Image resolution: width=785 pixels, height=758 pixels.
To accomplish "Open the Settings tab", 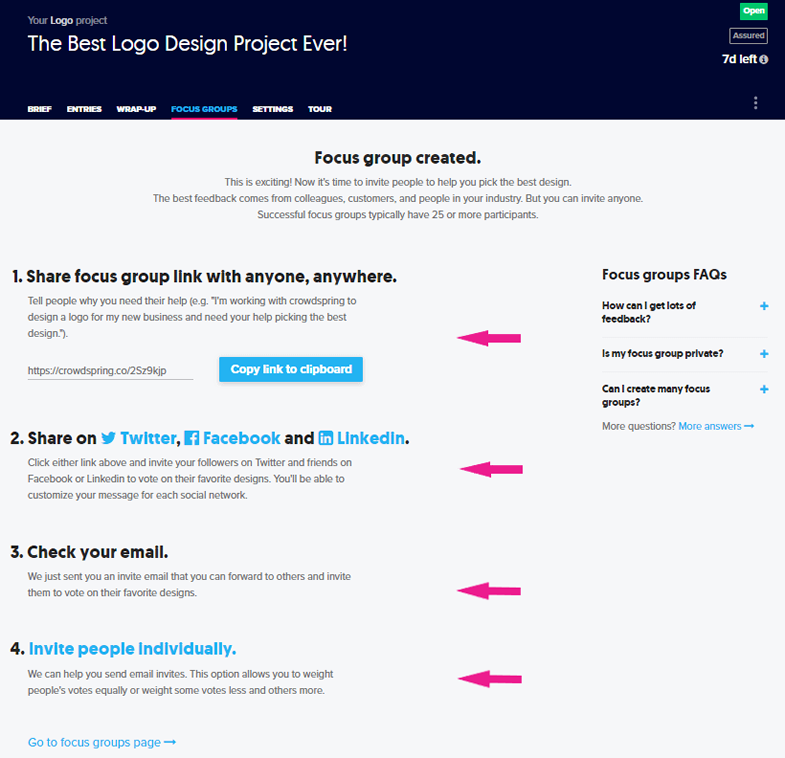I will (x=272, y=109).
